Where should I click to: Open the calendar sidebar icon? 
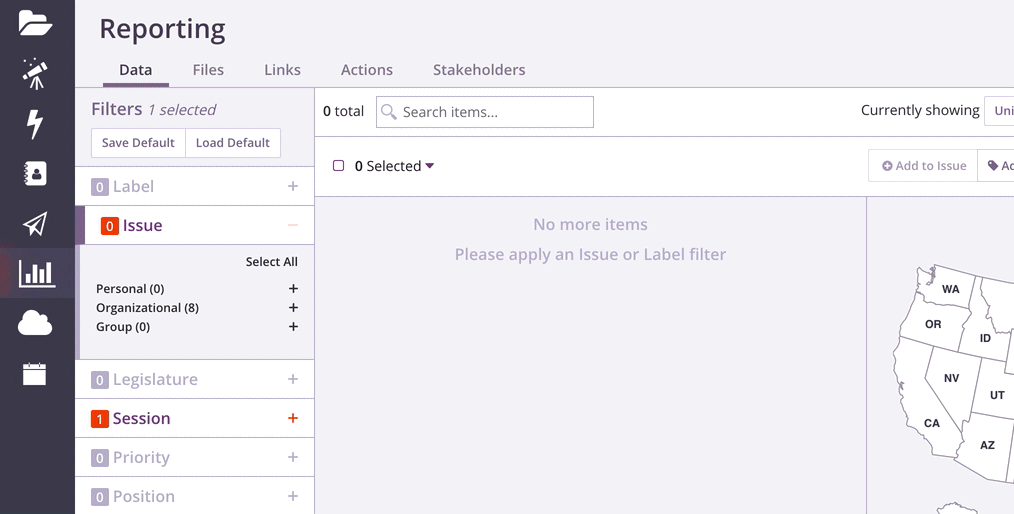pyautogui.click(x=35, y=374)
